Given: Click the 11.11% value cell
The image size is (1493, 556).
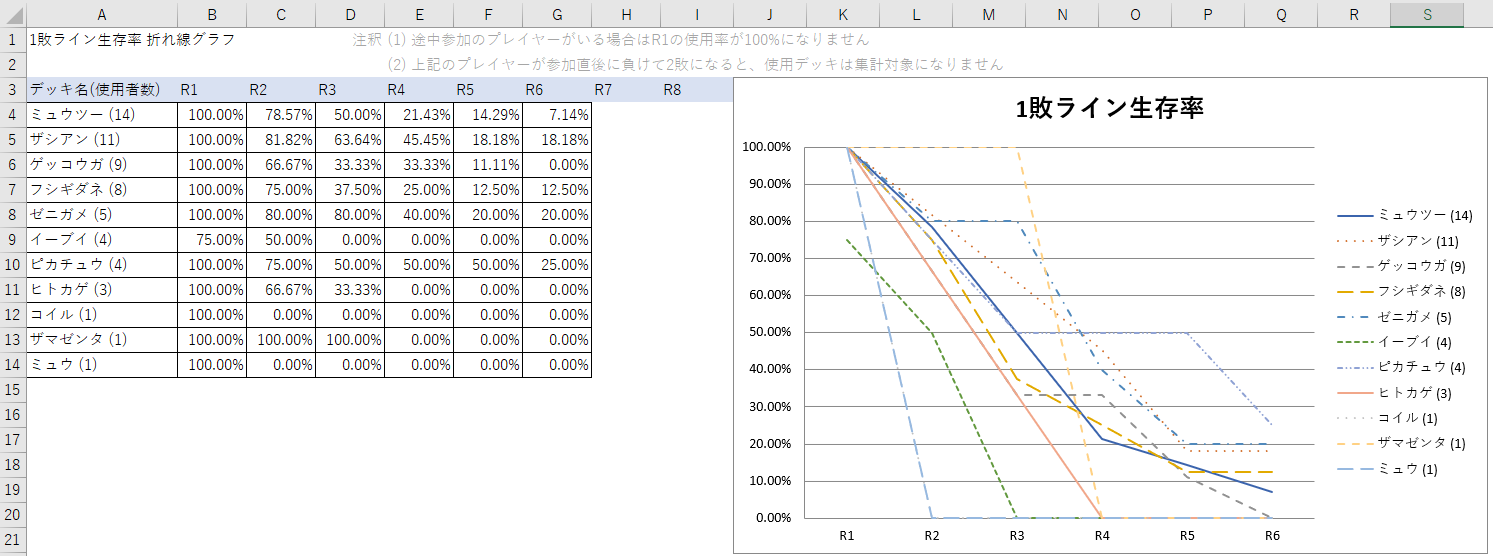Looking at the screenshot, I should [488, 165].
